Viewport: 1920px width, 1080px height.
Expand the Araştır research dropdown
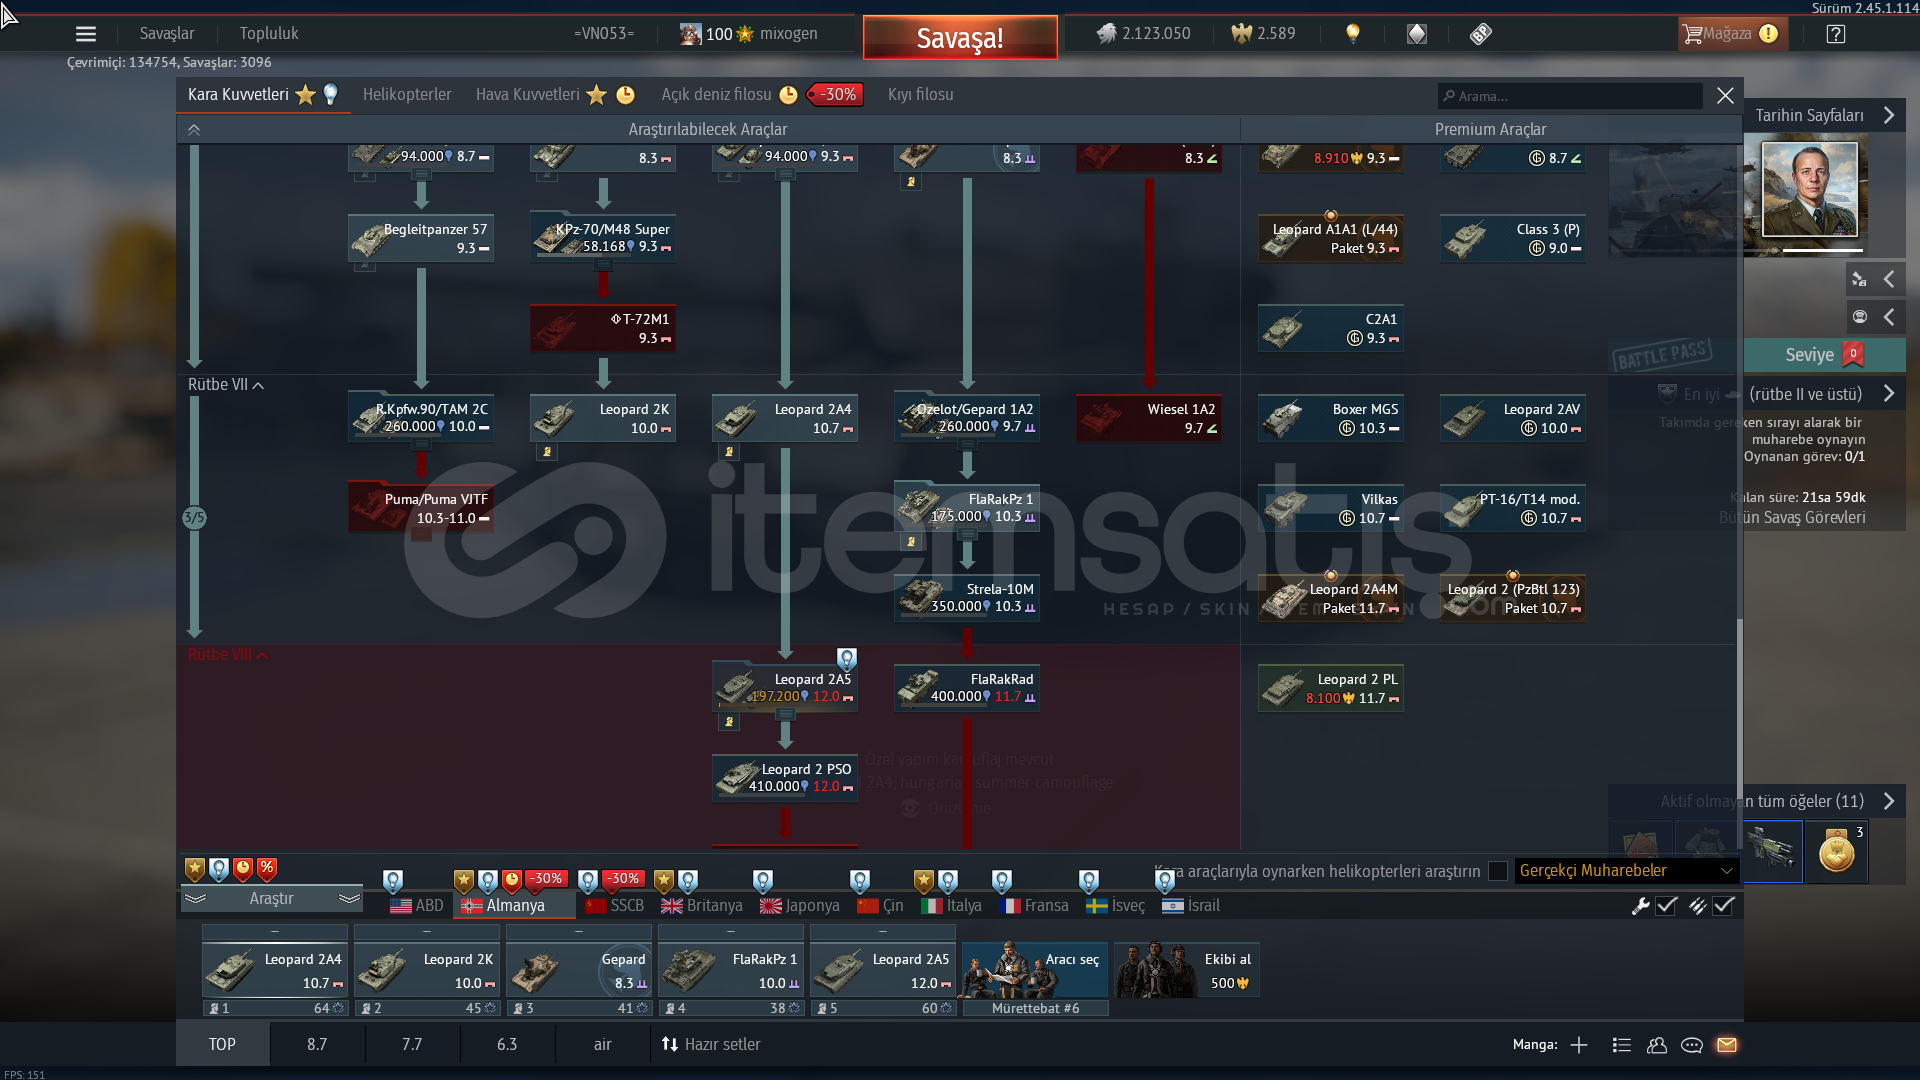pyautogui.click(x=271, y=899)
